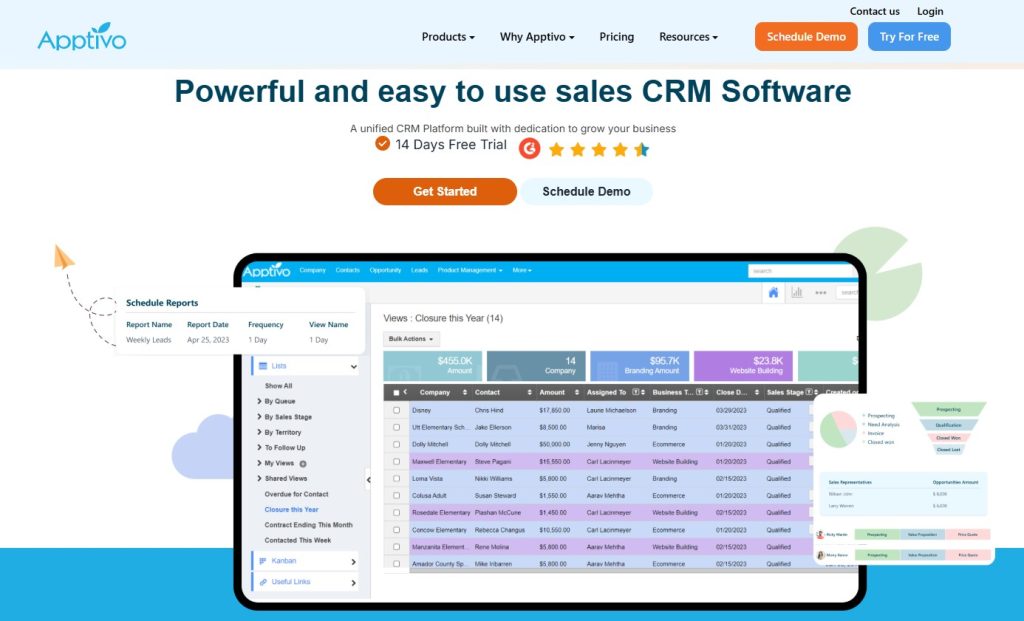1024x621 pixels.
Task: Open the Bulk Actions dropdown
Action: coord(411,339)
